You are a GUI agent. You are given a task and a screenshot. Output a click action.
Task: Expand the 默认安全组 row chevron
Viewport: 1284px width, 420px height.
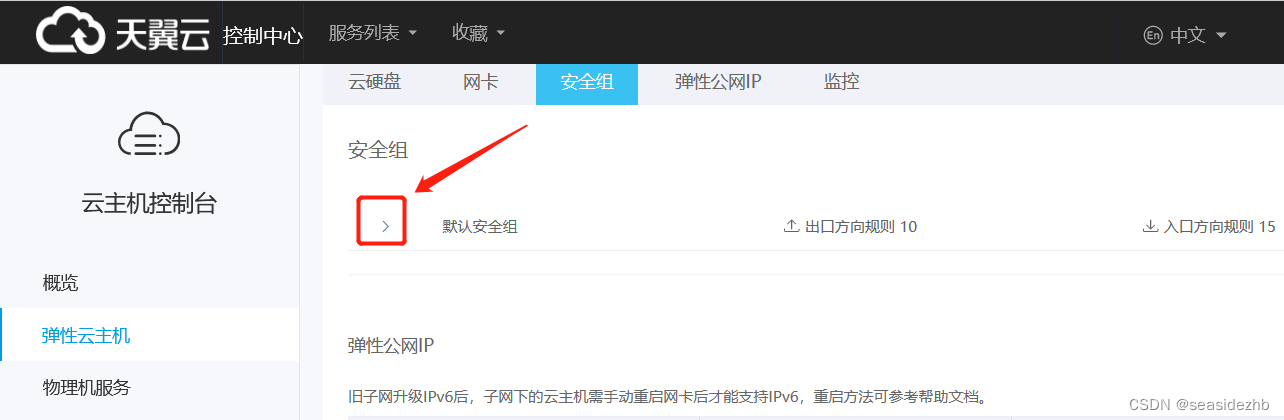(x=385, y=227)
